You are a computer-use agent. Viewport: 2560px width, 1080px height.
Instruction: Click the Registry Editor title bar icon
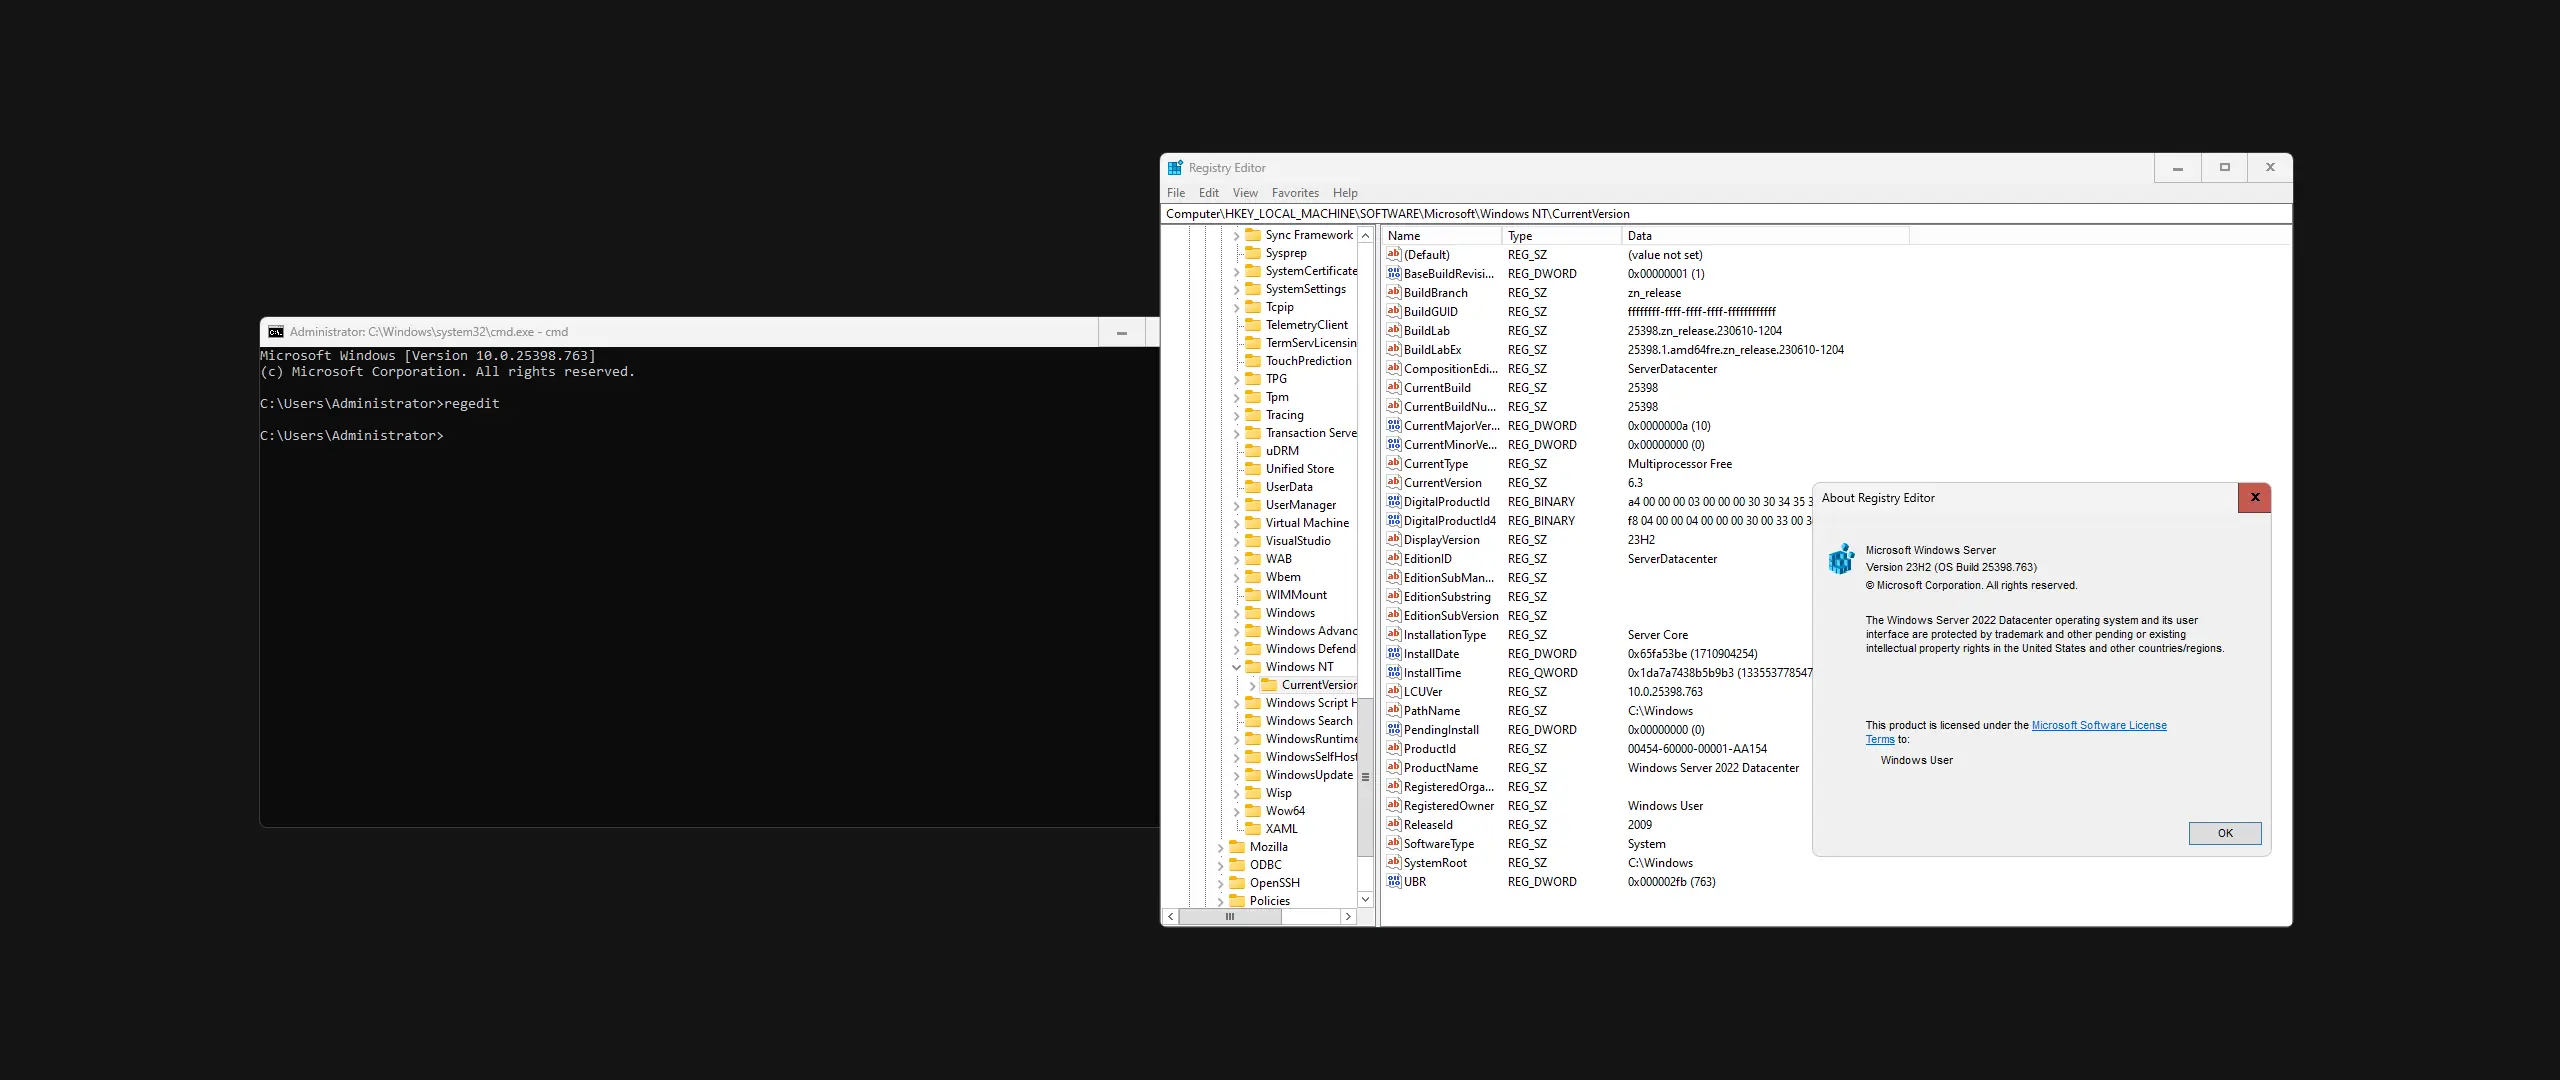pos(1175,168)
